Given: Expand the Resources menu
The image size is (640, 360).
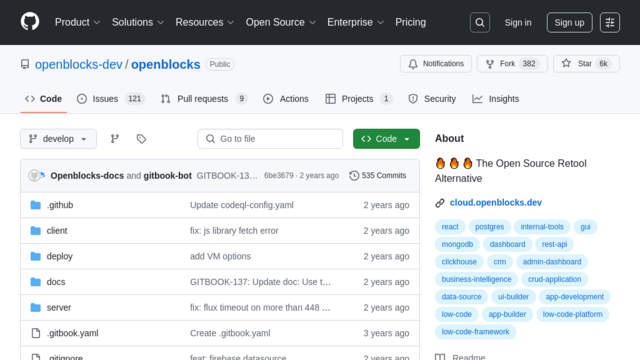Looking at the screenshot, I should tap(204, 22).
